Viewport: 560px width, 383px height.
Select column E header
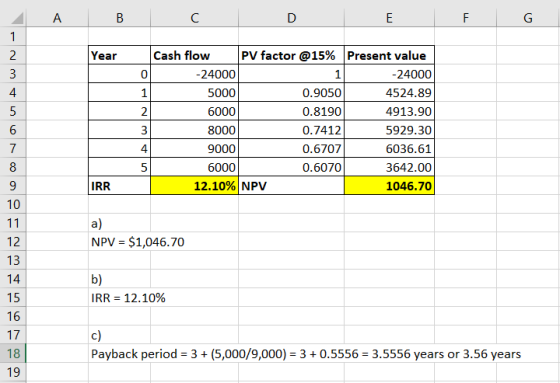[x=390, y=18]
